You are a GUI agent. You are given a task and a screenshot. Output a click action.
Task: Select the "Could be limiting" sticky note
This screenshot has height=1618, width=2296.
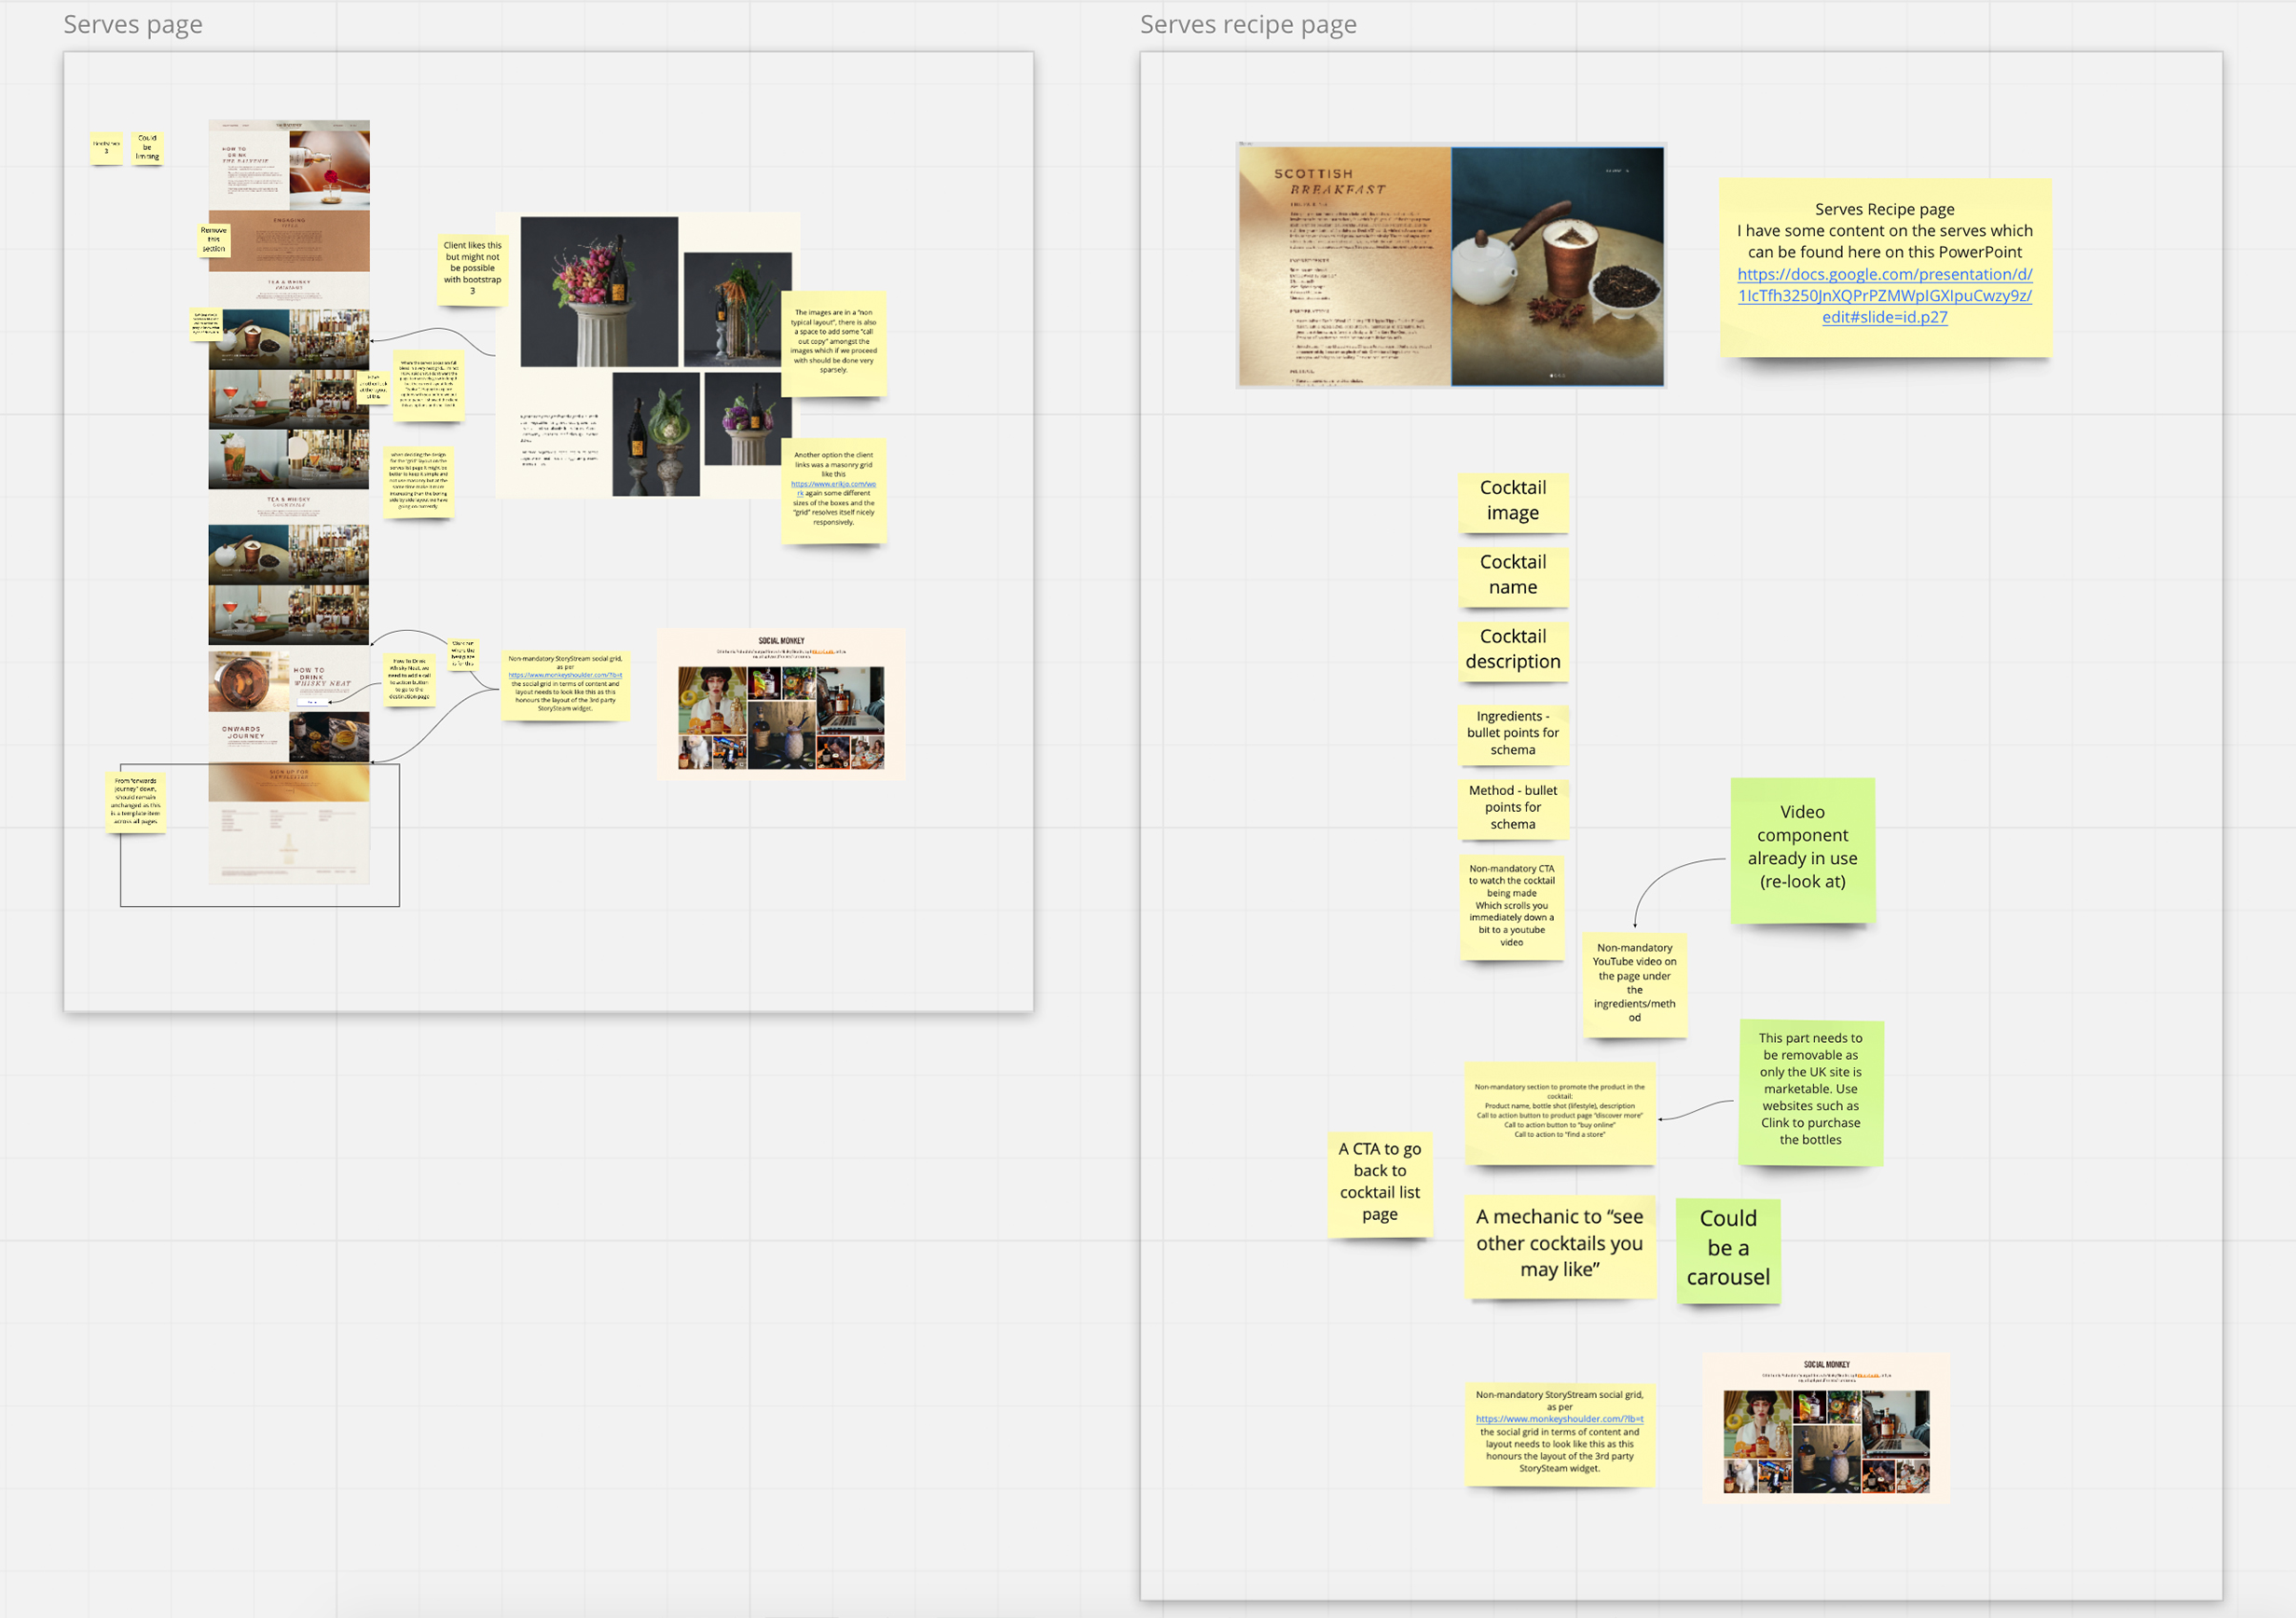point(147,148)
